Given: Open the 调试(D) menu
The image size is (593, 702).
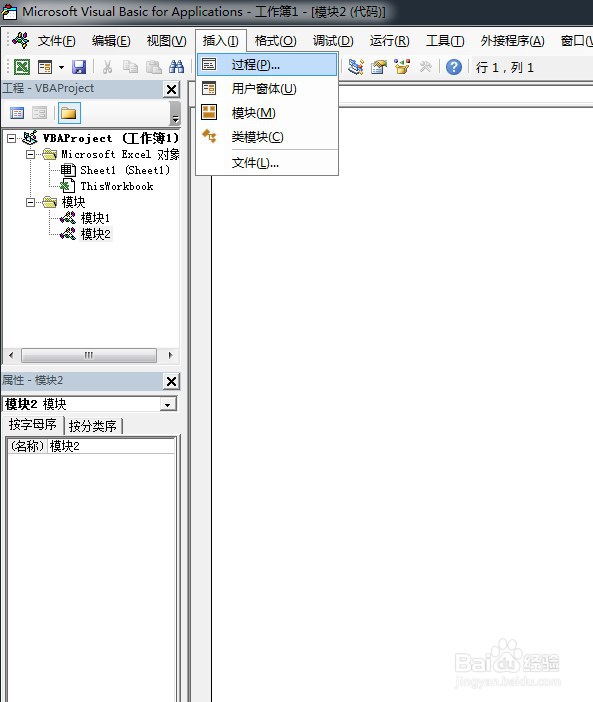Looking at the screenshot, I should [333, 41].
